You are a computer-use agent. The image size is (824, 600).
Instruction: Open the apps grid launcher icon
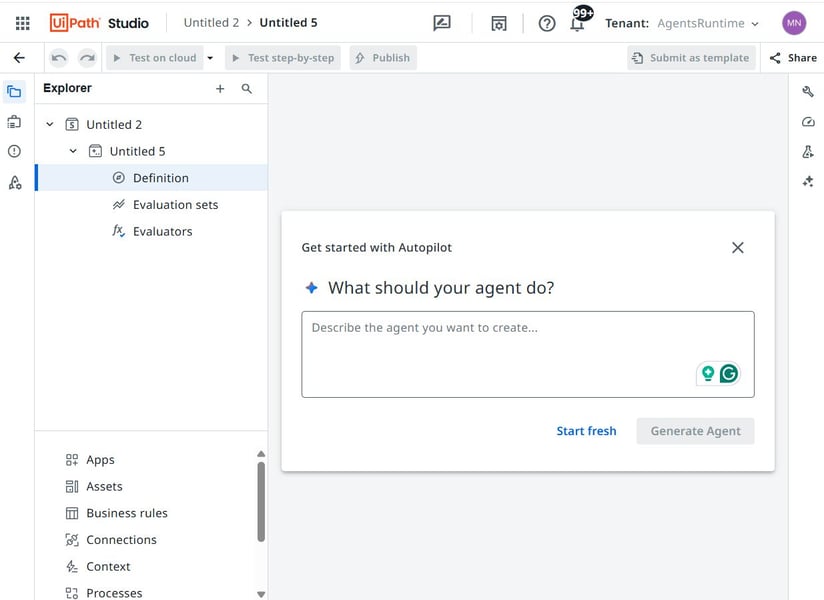click(23, 23)
